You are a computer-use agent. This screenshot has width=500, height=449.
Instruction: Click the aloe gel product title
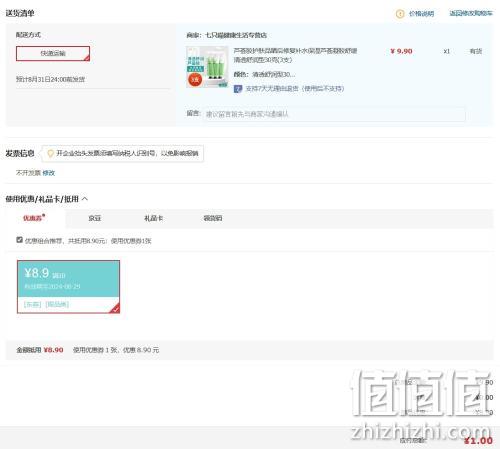[x=295, y=55]
